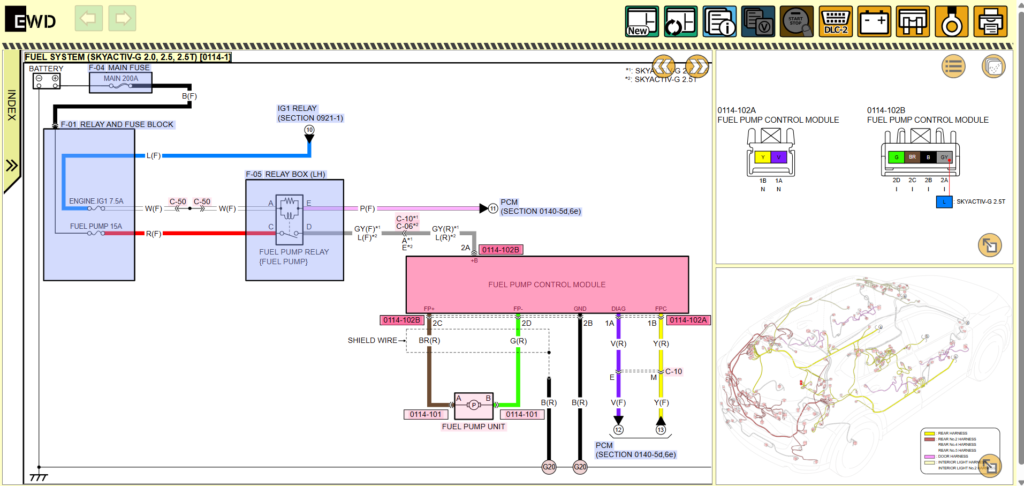Click the 'MAIN 200A' fuse
This screenshot has height=486, width=1024.
point(120,82)
